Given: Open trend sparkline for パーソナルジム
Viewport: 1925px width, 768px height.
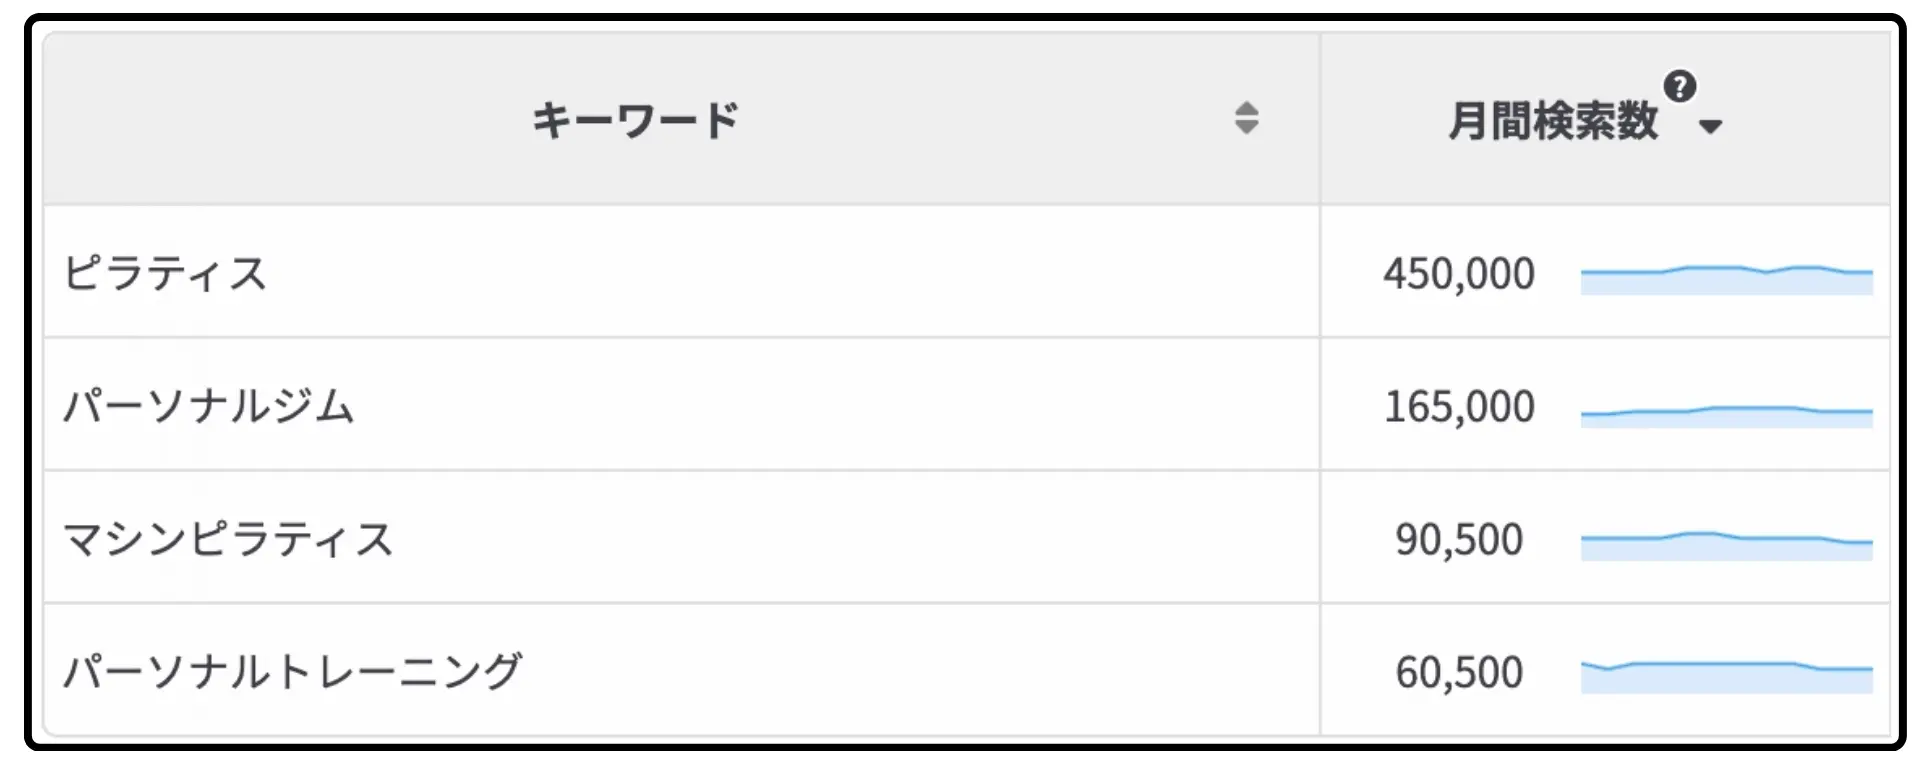Looking at the screenshot, I should (1726, 417).
